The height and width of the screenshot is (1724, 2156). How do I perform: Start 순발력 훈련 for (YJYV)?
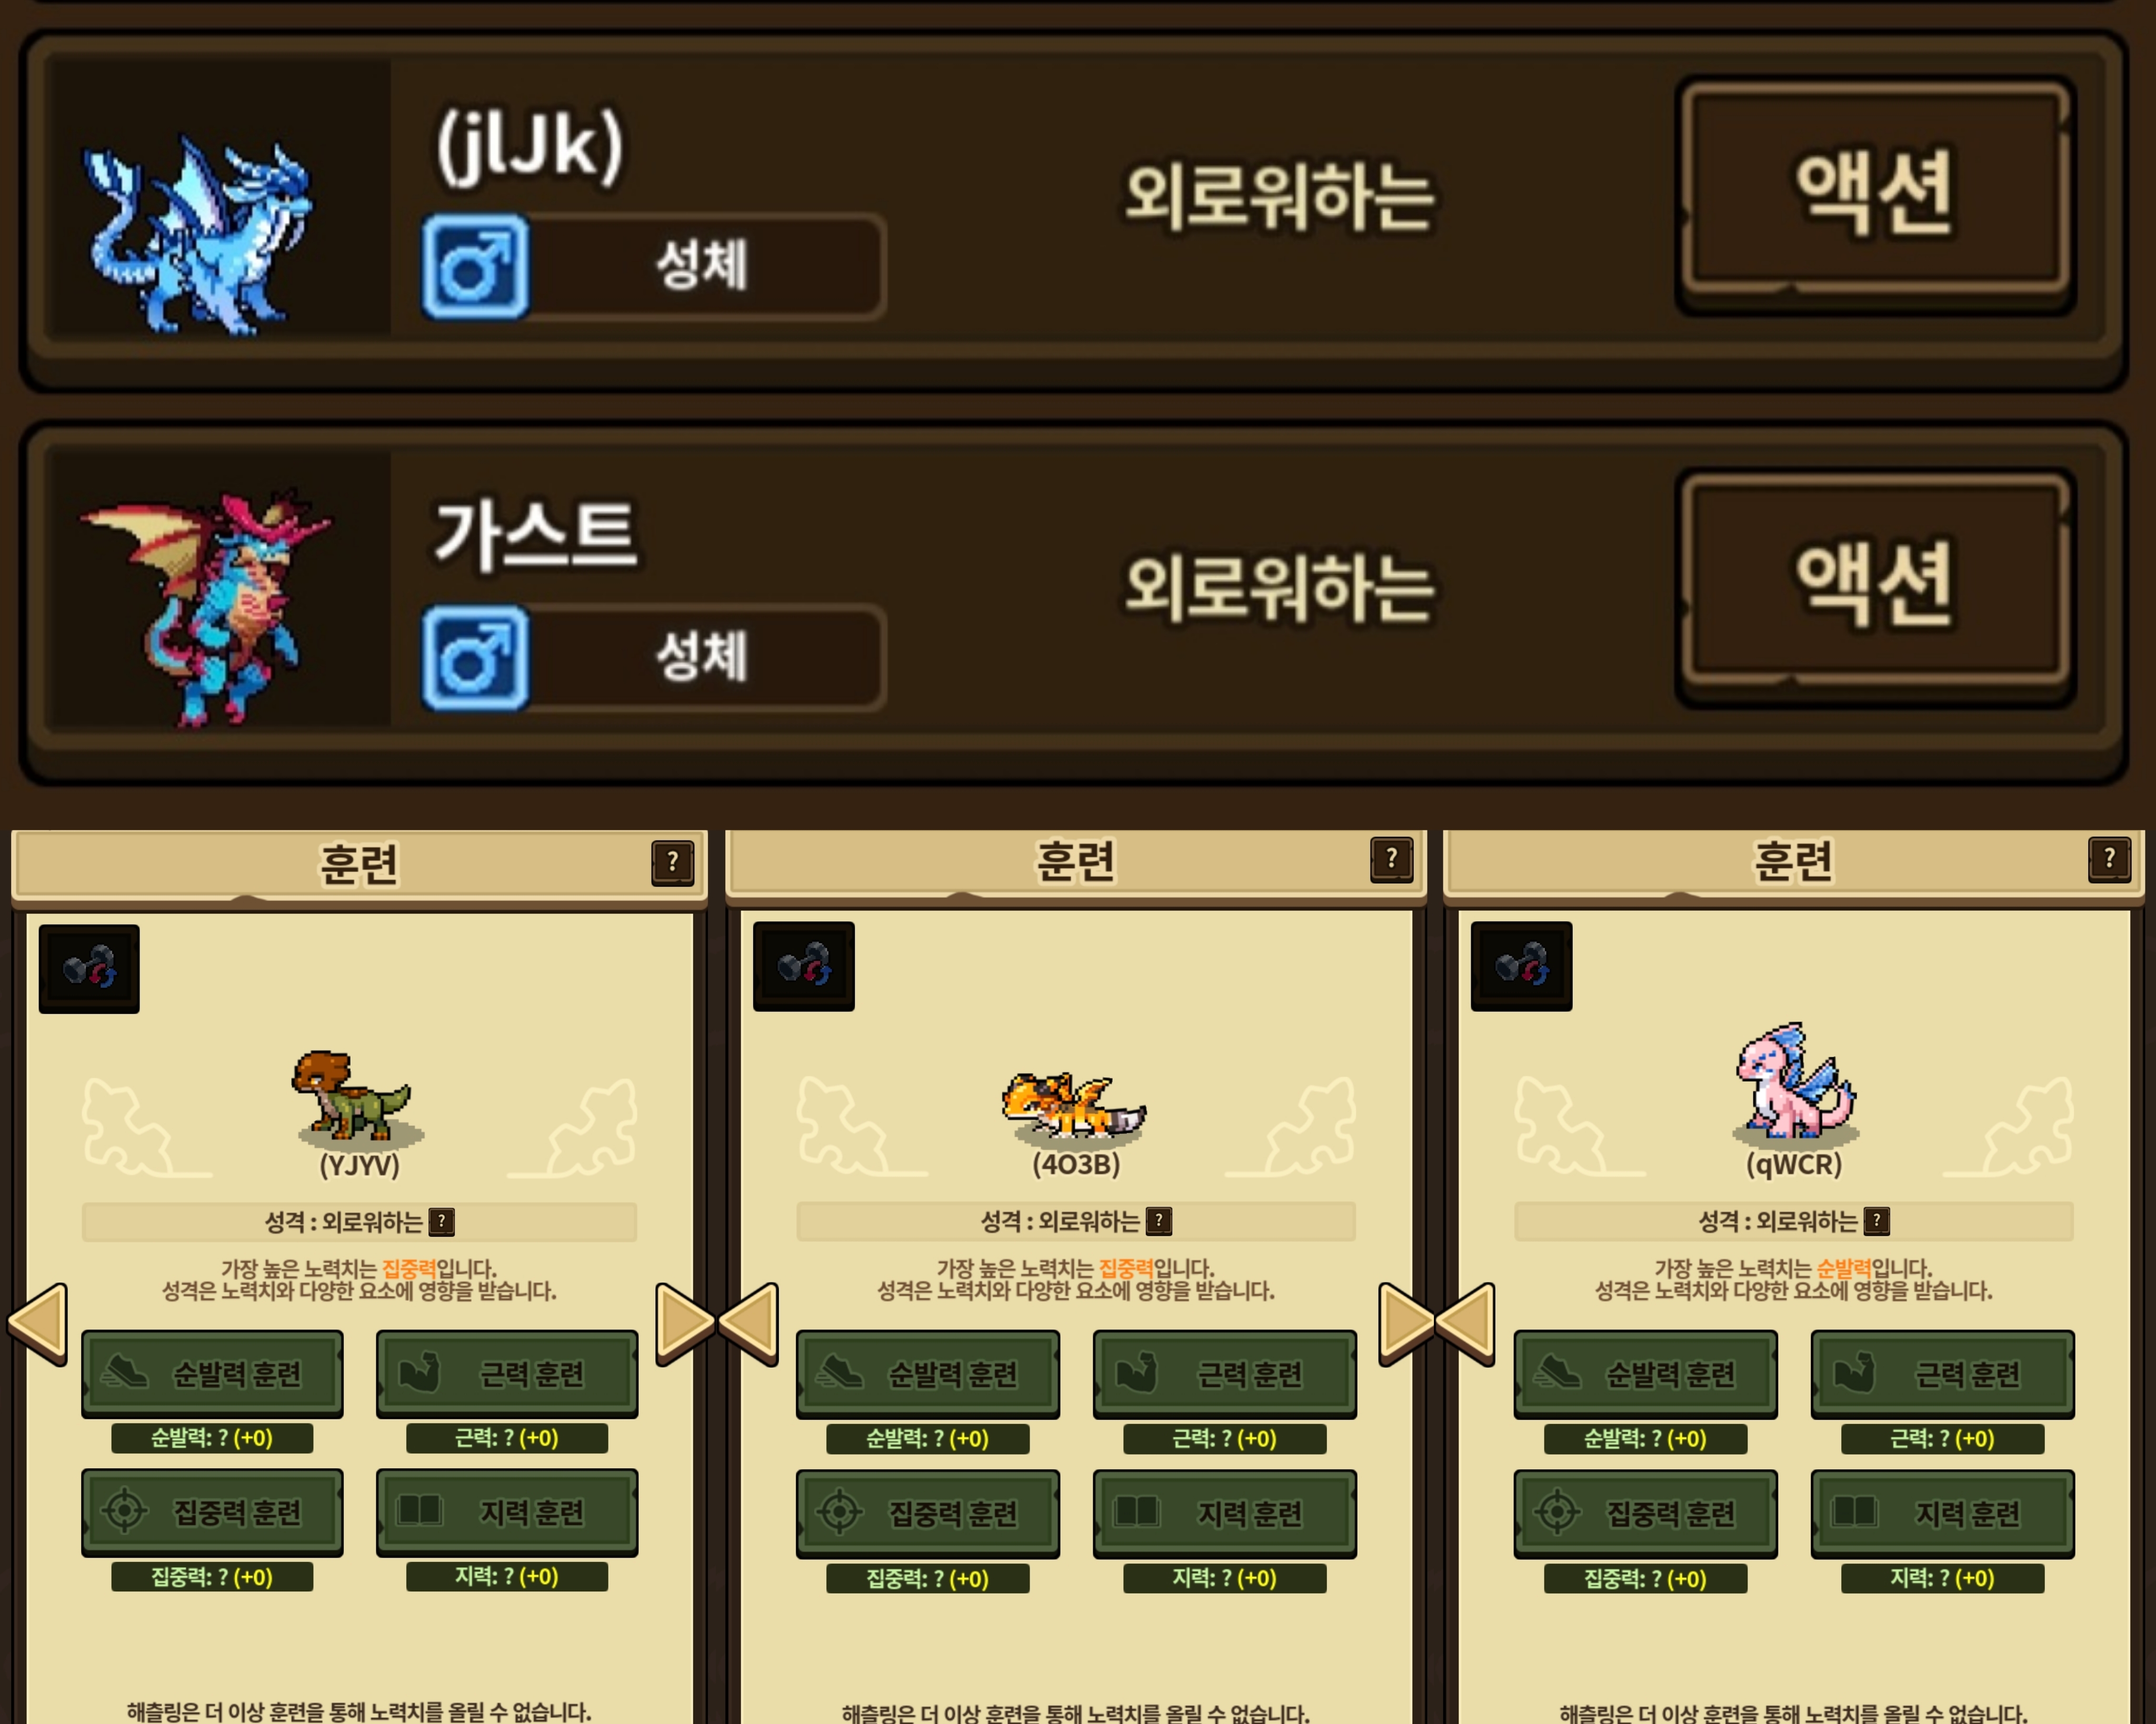(x=212, y=1374)
